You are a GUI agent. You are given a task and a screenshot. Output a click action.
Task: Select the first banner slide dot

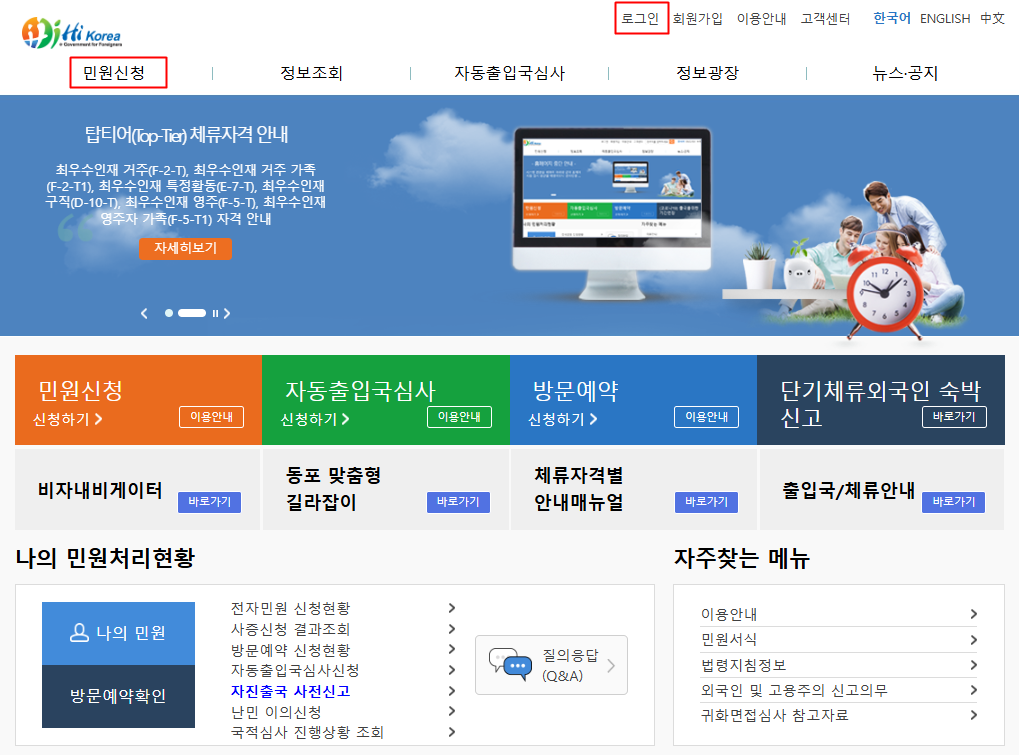(169, 313)
